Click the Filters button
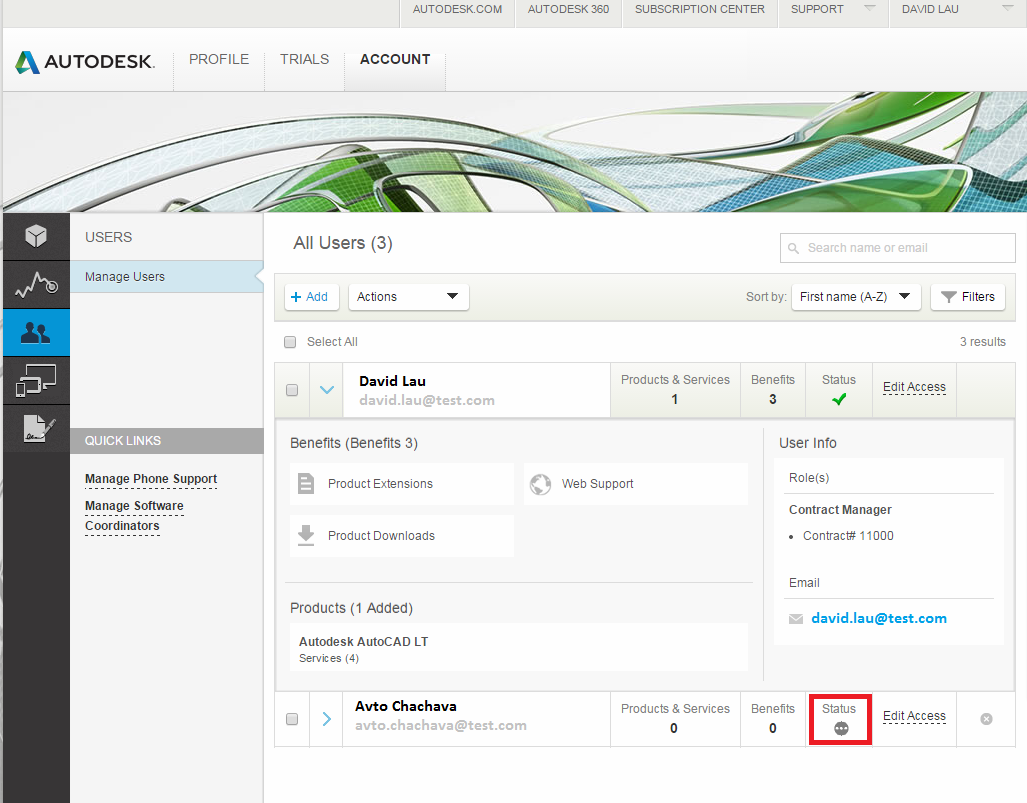Image resolution: width=1027 pixels, height=803 pixels. 968,297
